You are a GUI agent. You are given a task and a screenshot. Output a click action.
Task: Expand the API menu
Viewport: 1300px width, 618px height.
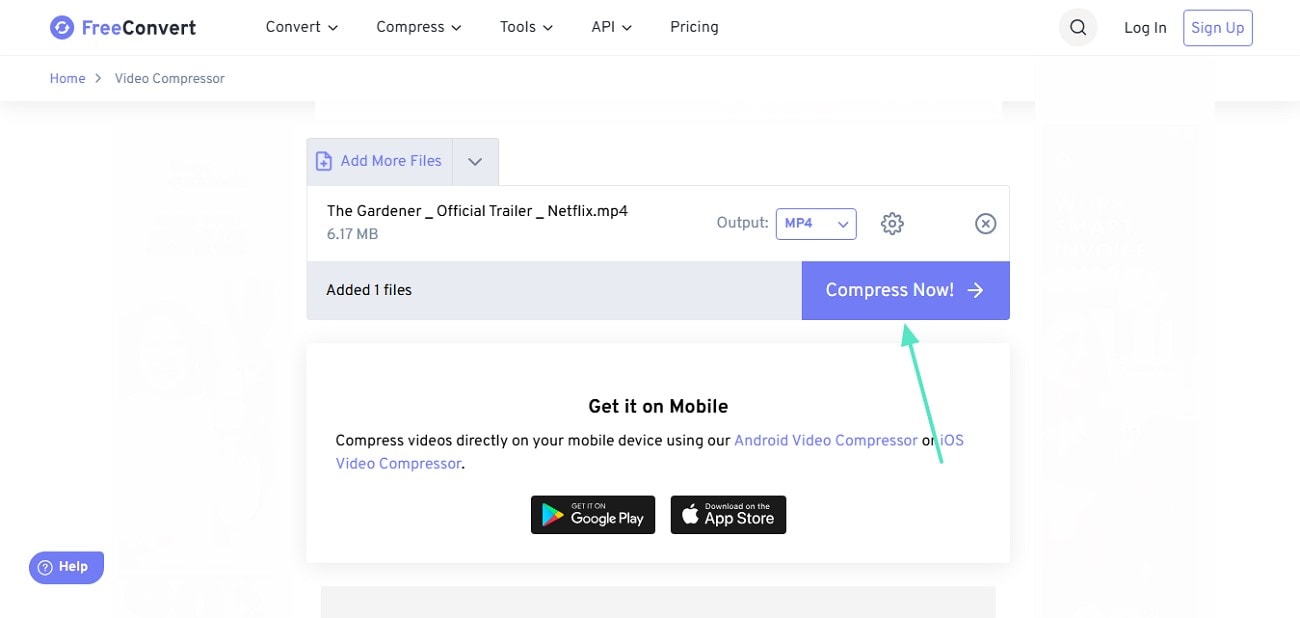click(611, 27)
